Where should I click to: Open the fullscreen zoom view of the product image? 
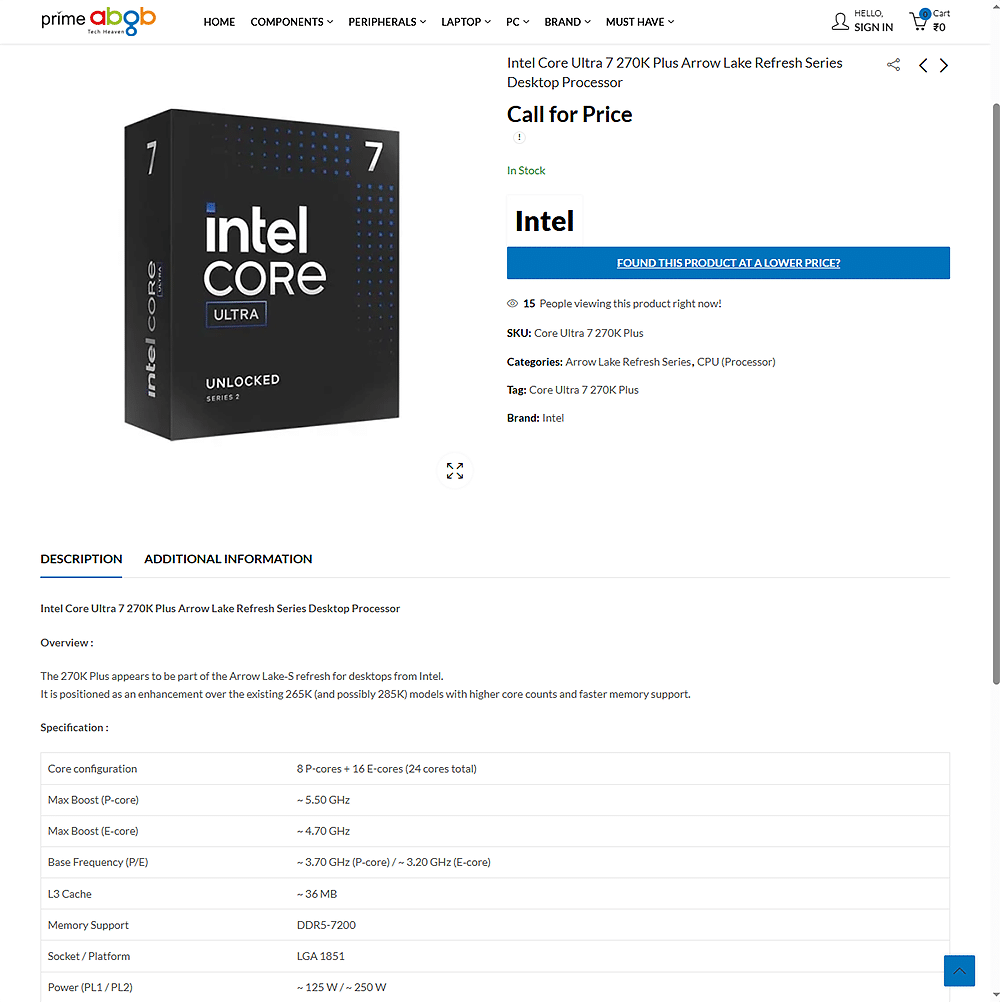454,470
